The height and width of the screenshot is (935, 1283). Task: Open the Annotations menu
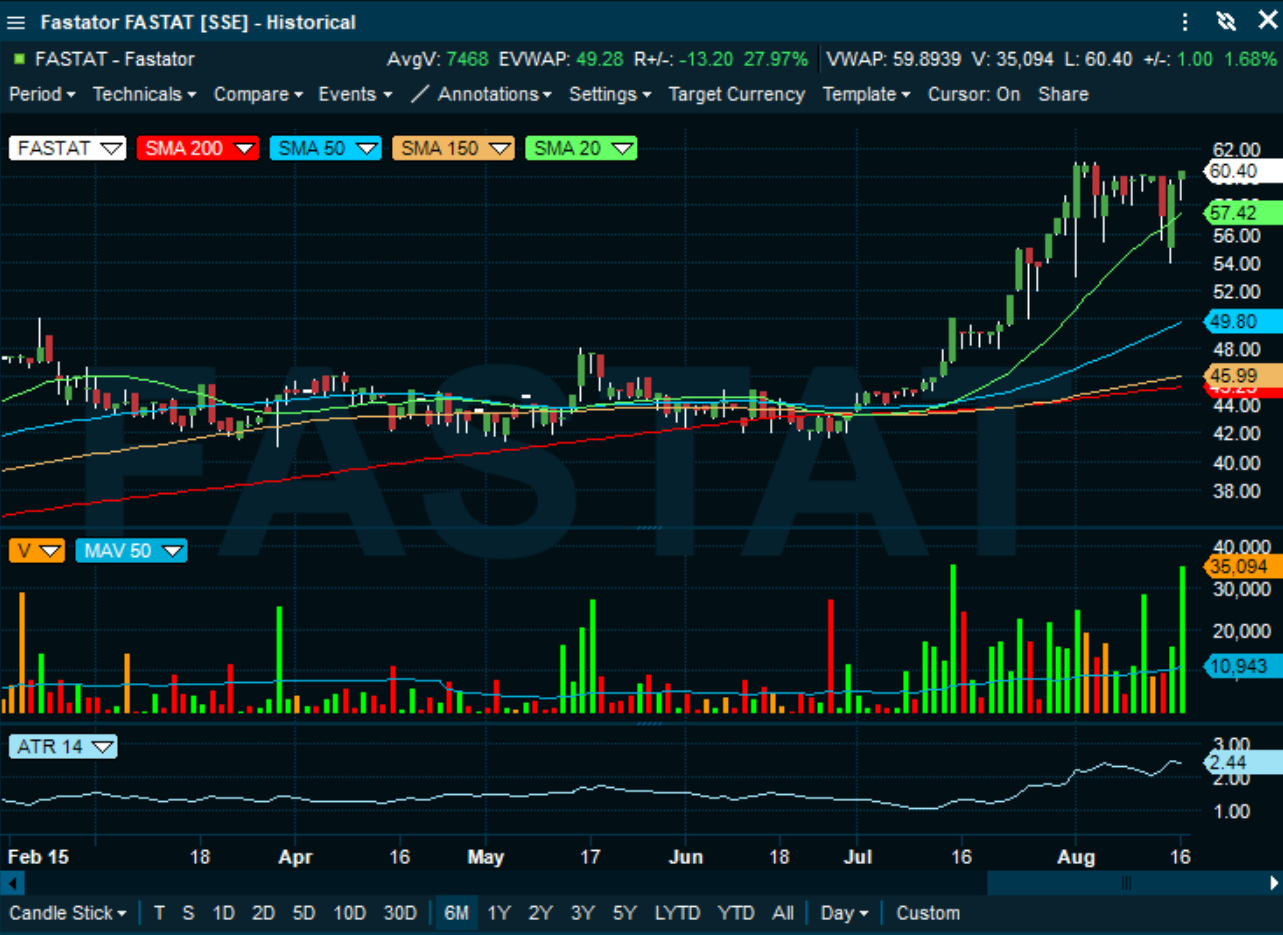coord(495,94)
